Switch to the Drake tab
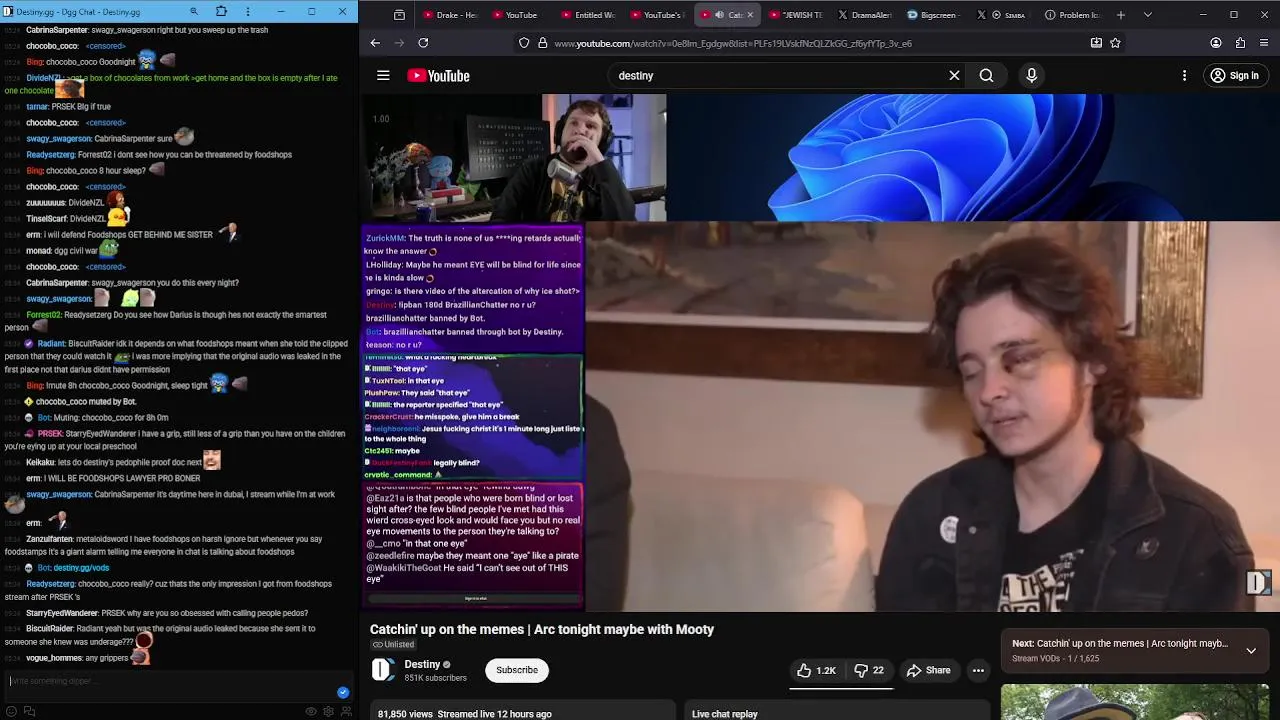Image resolution: width=1280 pixels, height=720 pixels. pos(450,15)
